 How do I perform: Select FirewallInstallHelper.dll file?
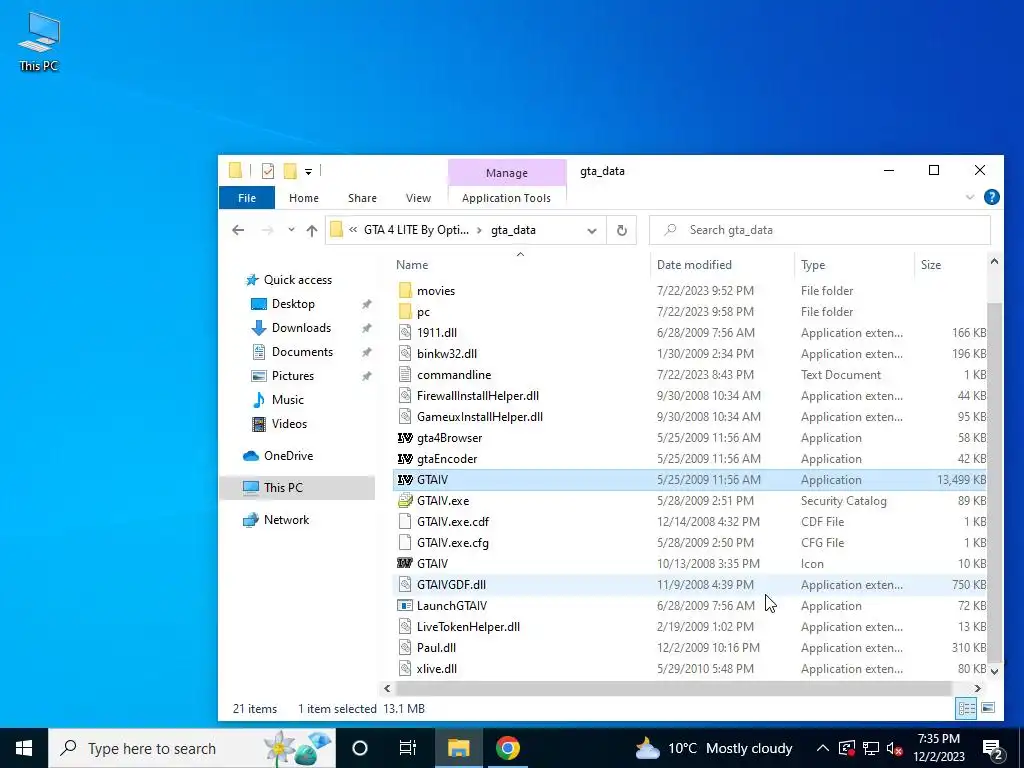477,396
